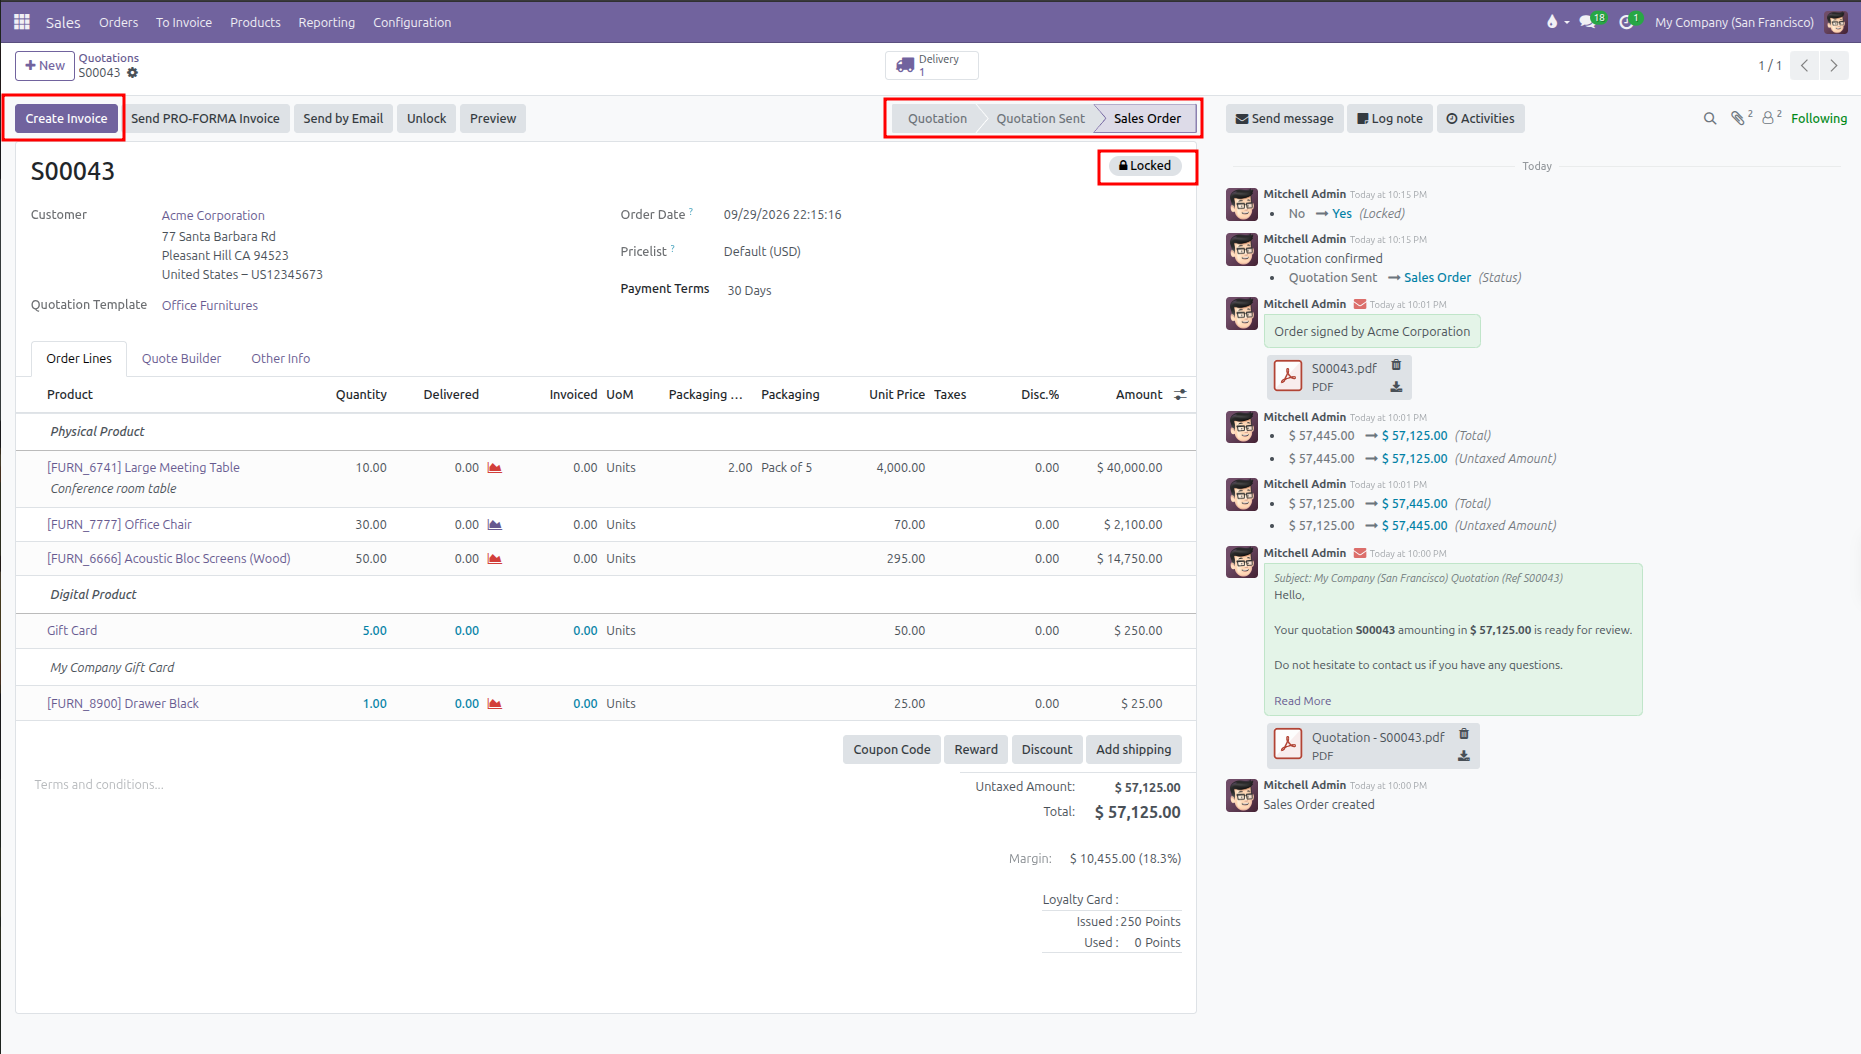Delete the S00043.pdf attachment
The image size is (1861, 1054).
tap(1396, 365)
